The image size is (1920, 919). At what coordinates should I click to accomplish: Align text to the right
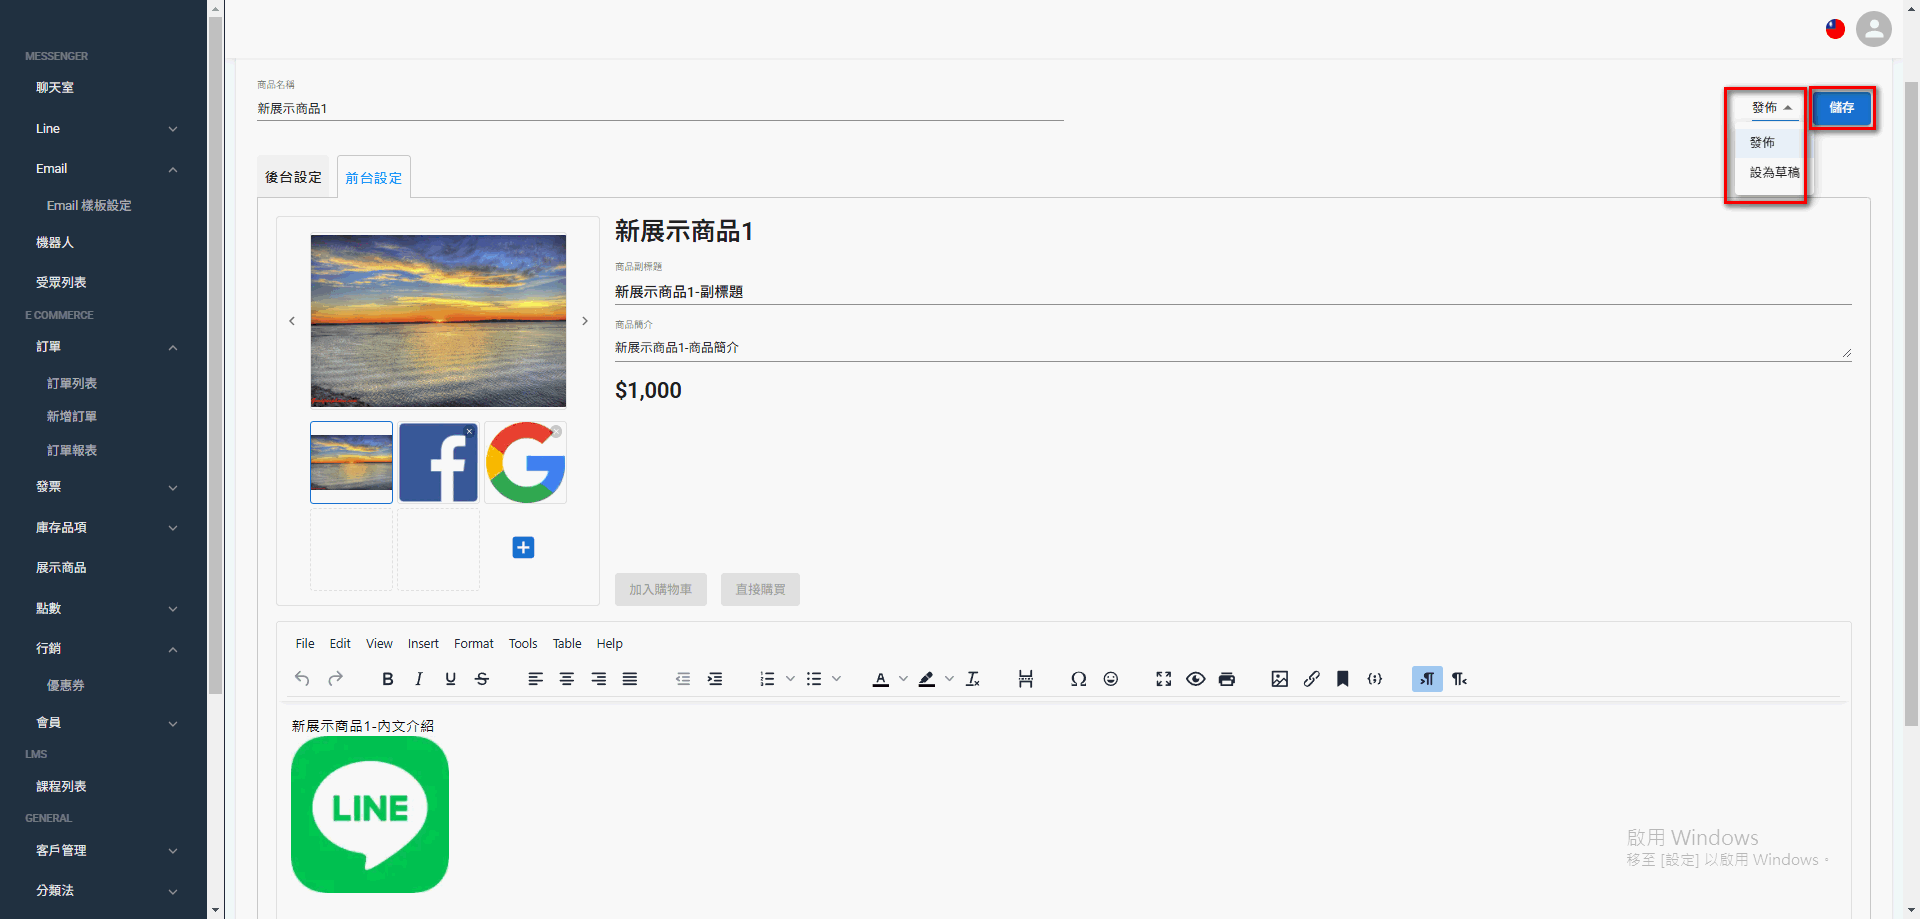coord(599,679)
